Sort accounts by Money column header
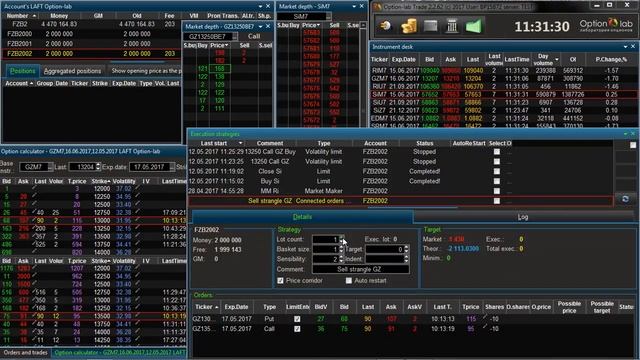This screenshot has height=360, width=640. pos(59,16)
